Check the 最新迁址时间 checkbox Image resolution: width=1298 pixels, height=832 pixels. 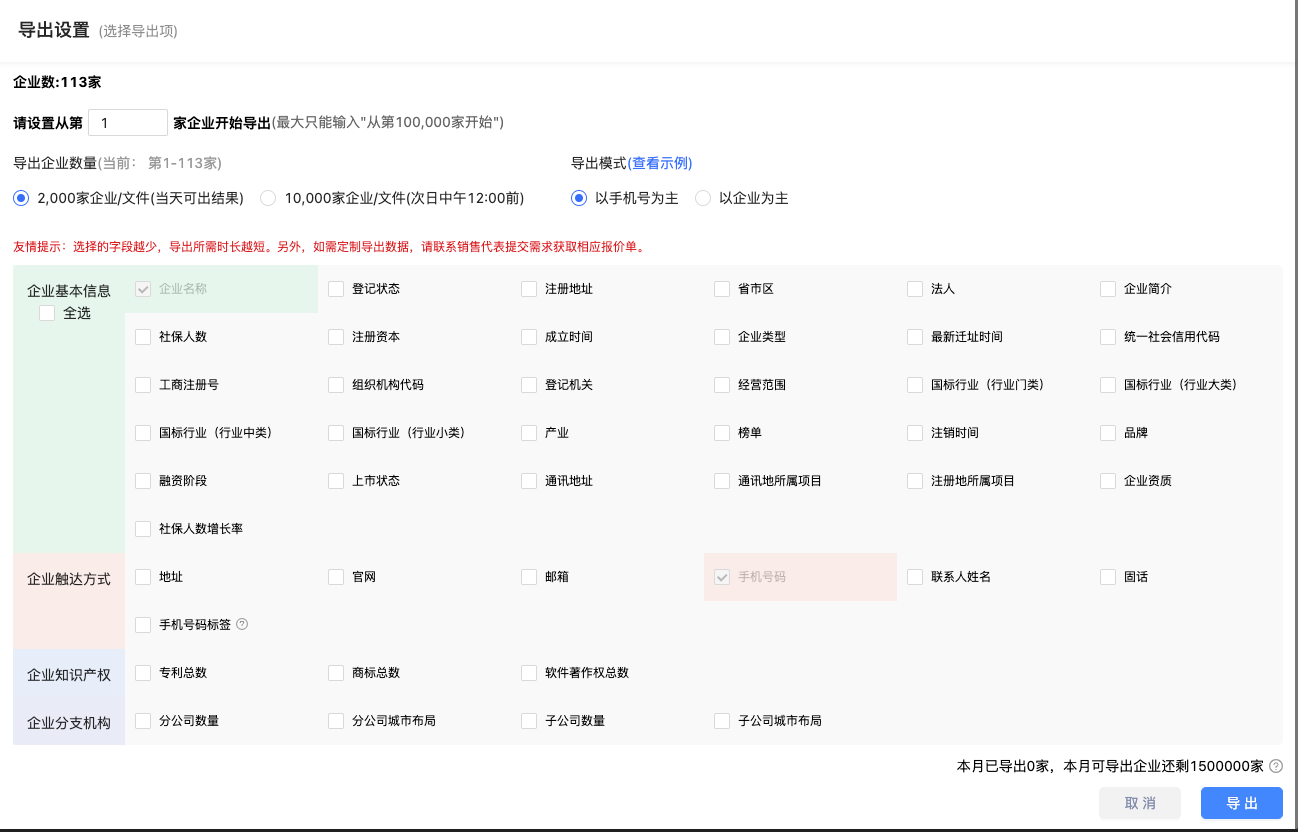(x=915, y=337)
